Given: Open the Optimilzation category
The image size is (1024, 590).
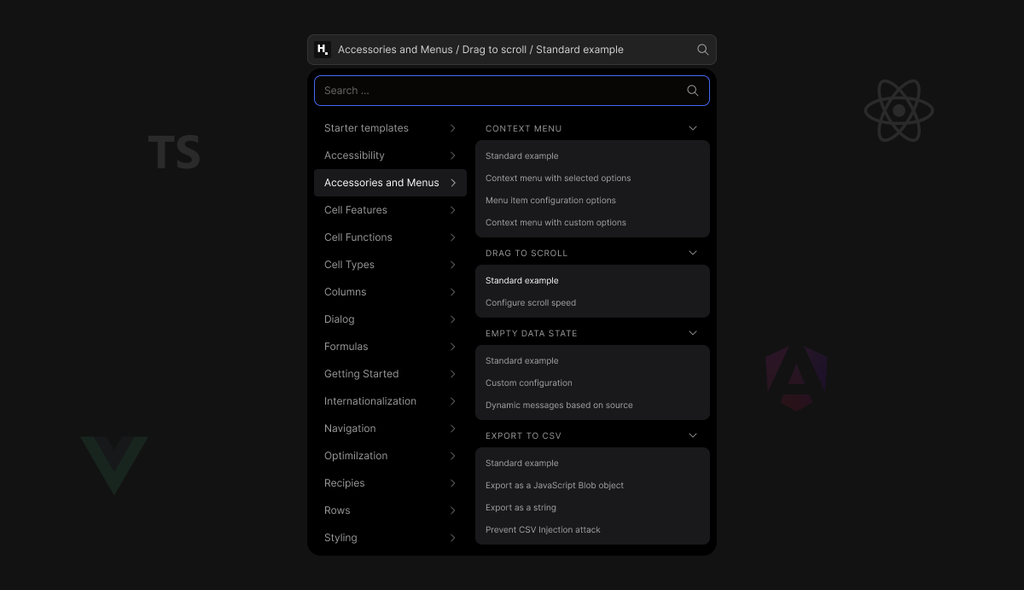Looking at the screenshot, I should pyautogui.click(x=391, y=456).
